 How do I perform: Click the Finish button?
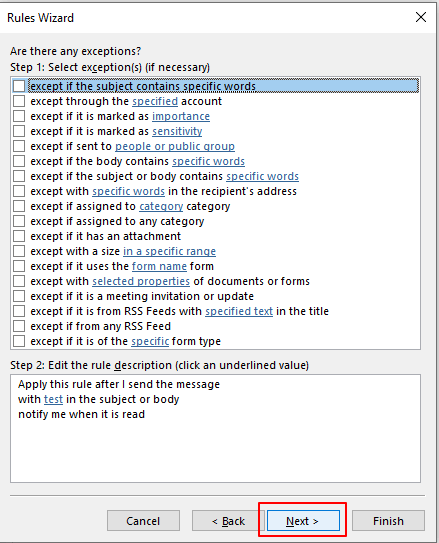388,520
